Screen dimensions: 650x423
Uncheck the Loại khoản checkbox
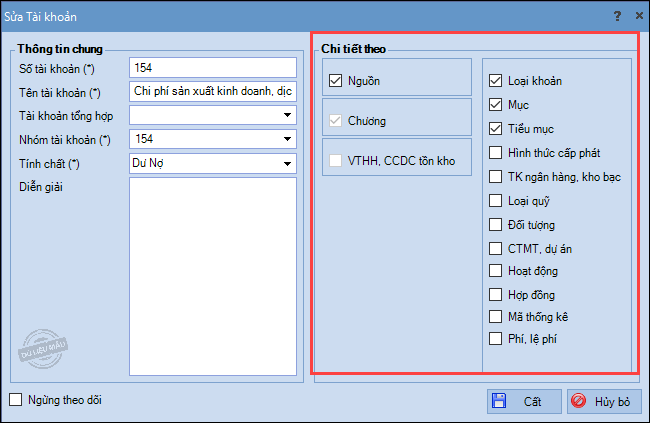click(x=495, y=80)
